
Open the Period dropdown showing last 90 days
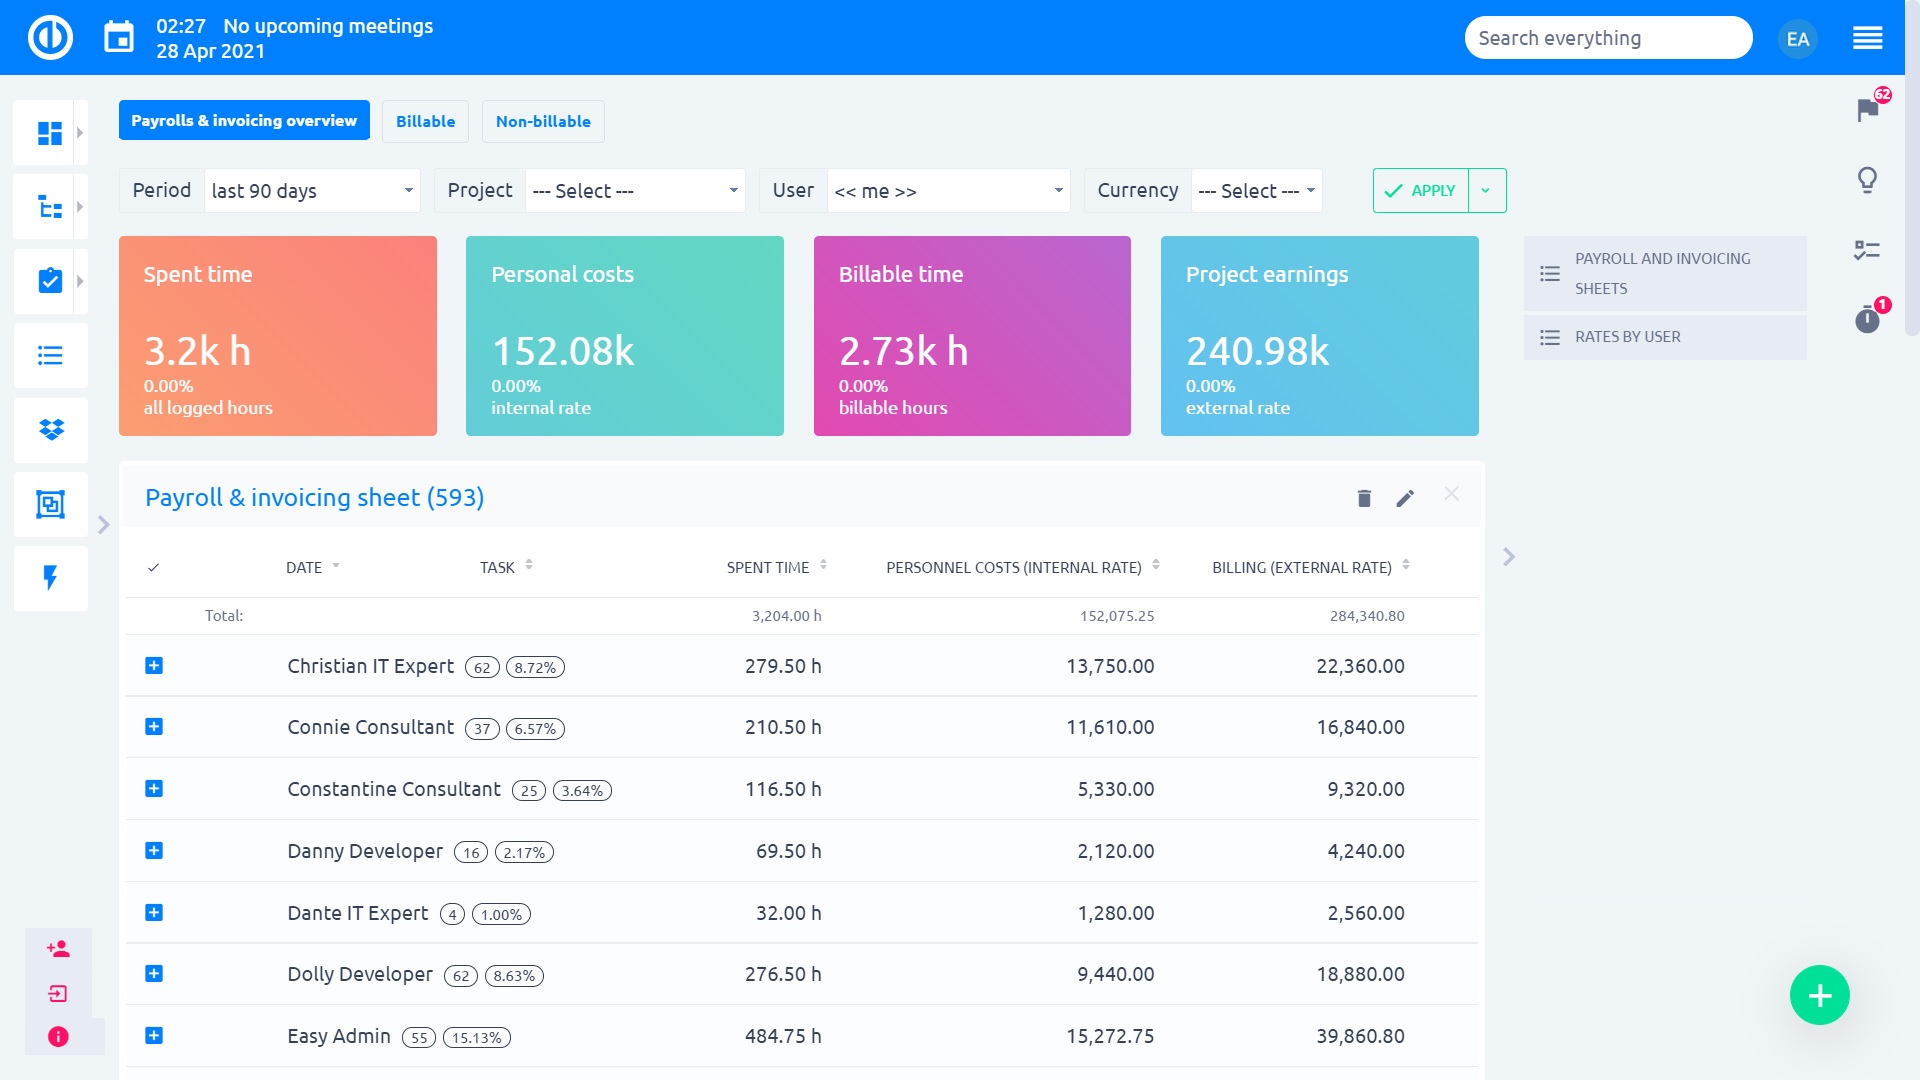tap(312, 191)
